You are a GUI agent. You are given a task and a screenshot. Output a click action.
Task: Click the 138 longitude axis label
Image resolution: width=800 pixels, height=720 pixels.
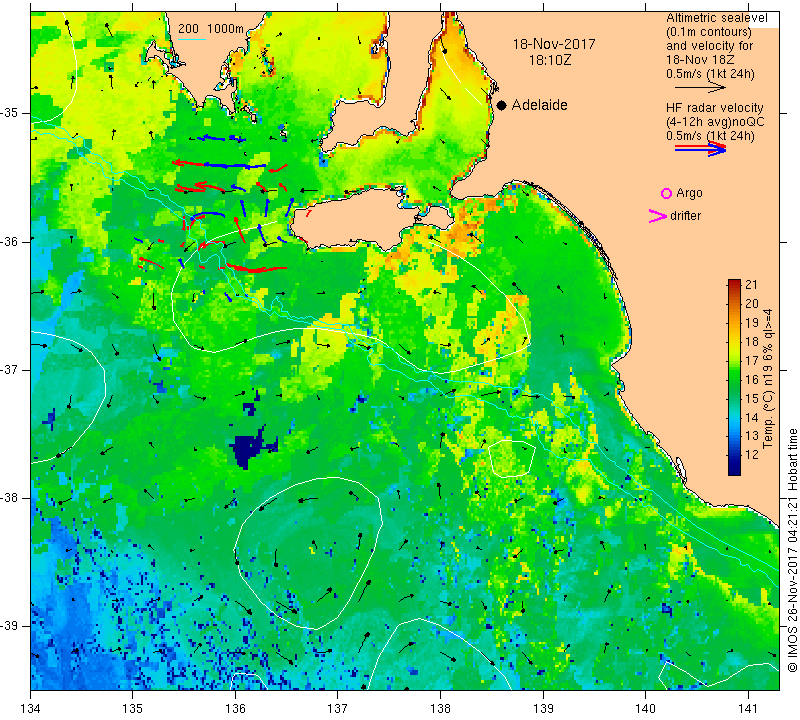(x=440, y=709)
